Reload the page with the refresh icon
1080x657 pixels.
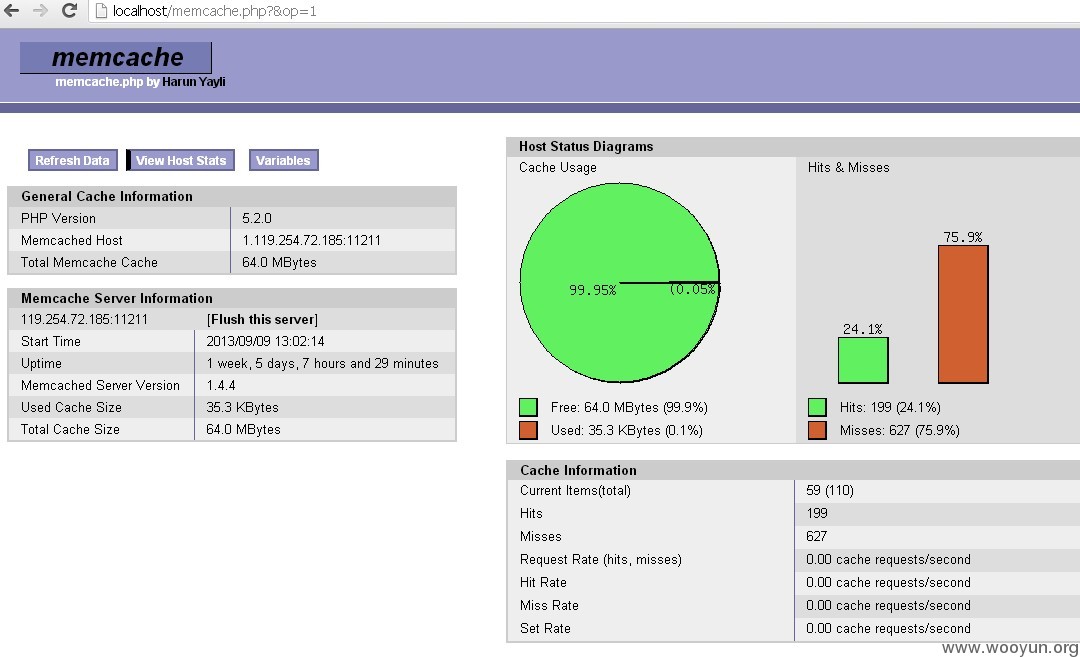[x=69, y=10]
